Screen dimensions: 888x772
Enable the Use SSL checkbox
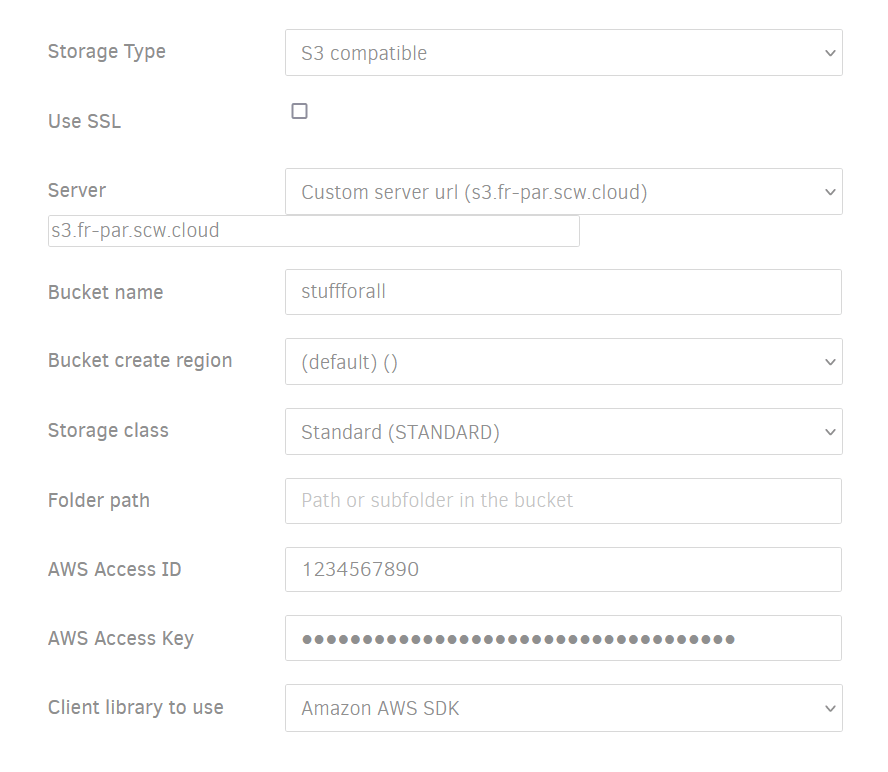point(299,111)
